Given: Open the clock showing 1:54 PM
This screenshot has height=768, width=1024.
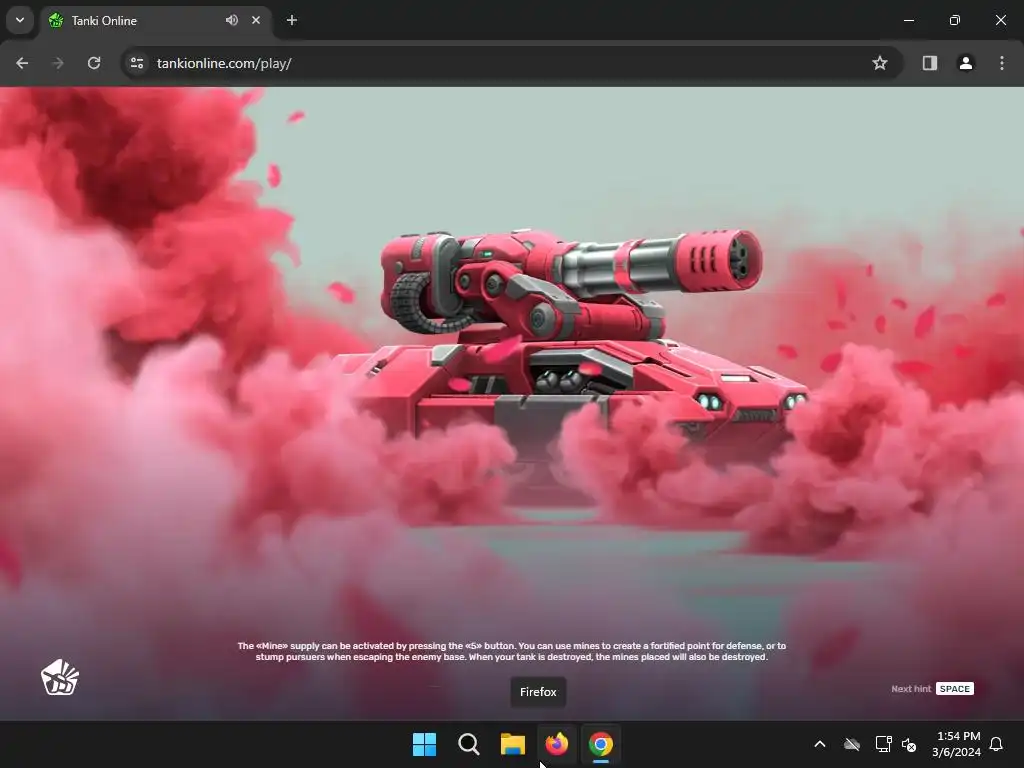Looking at the screenshot, I should (956, 744).
